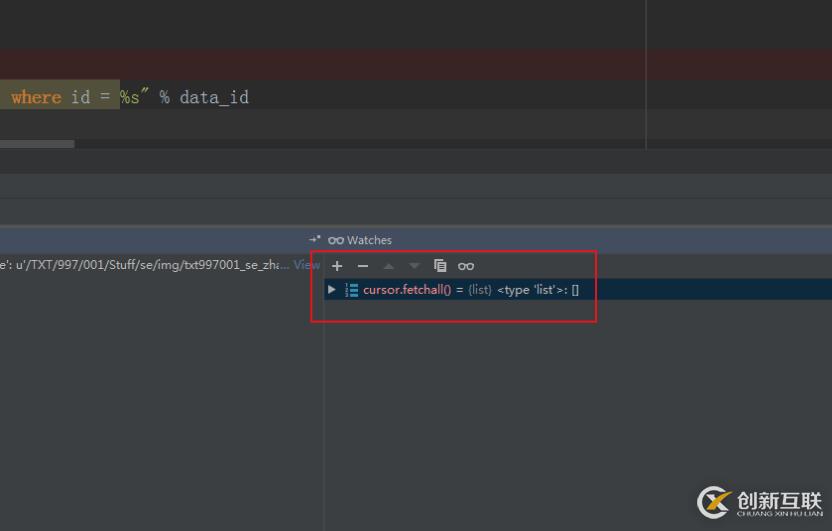The image size is (832, 531).
Task: Select the cursor.fetchall() watch row
Action: (x=578, y=290)
